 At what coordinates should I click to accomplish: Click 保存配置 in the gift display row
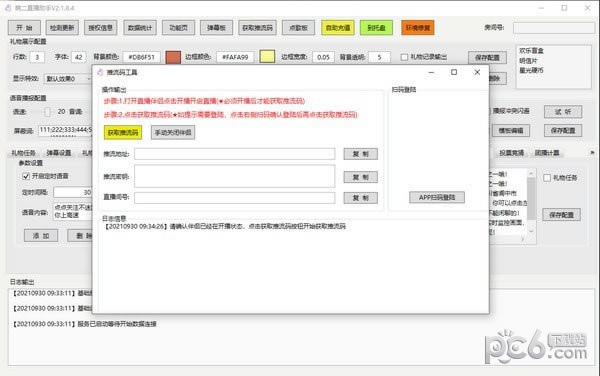(x=487, y=57)
